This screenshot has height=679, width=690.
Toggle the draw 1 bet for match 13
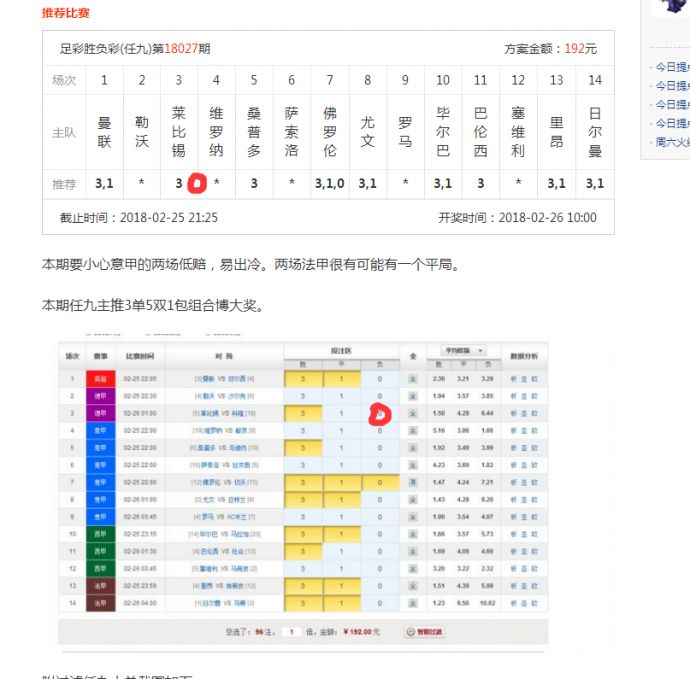(341, 586)
